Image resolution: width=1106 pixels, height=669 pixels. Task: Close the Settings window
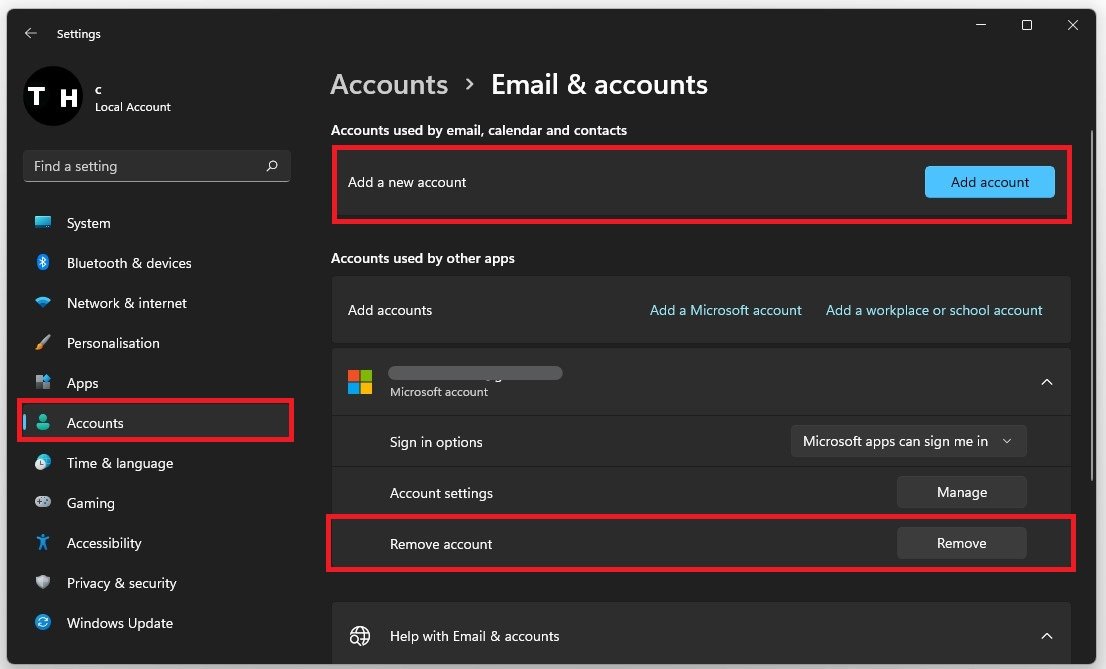coord(1073,25)
